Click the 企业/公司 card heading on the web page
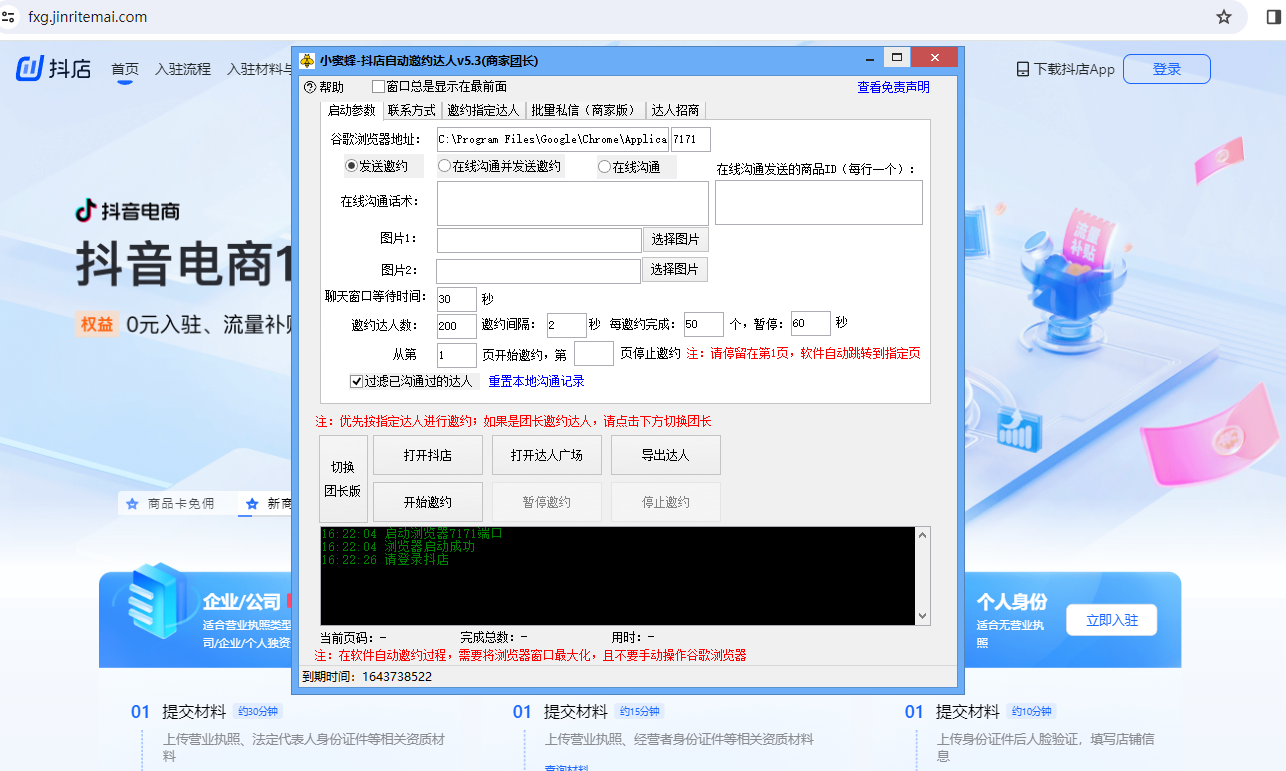The height and width of the screenshot is (771, 1286). click(x=242, y=602)
